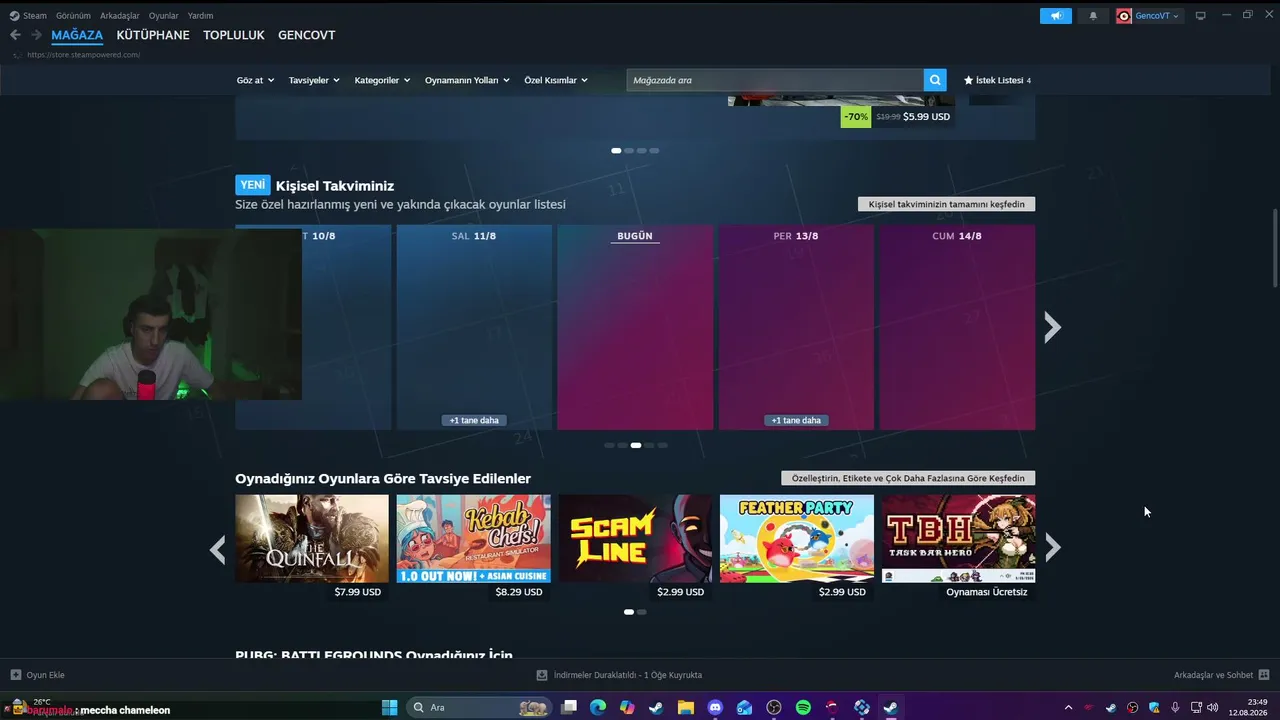Viewport: 1280px width, 720px height.
Task: Open the Yardım menu
Action: [x=200, y=16]
